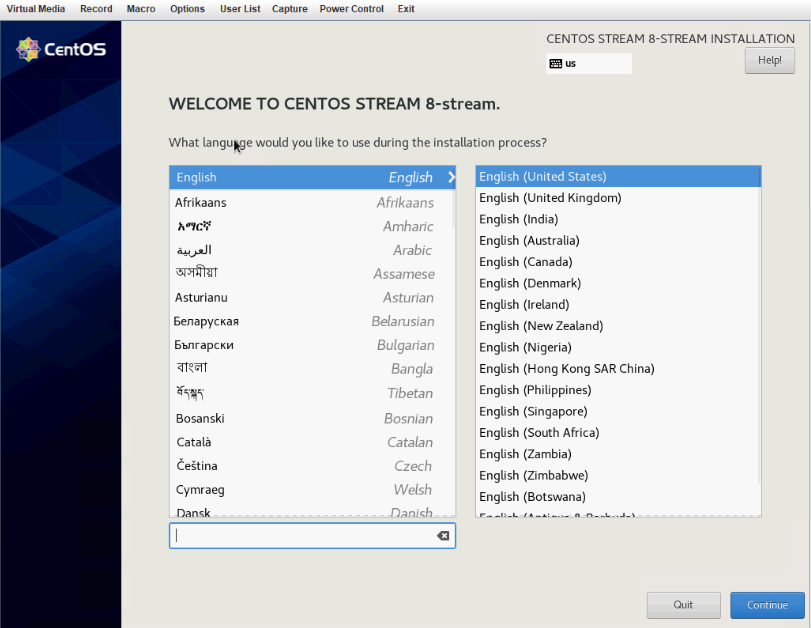The height and width of the screenshot is (628, 811).
Task: Click the CentOS logo in the sidebar
Action: coord(61,50)
